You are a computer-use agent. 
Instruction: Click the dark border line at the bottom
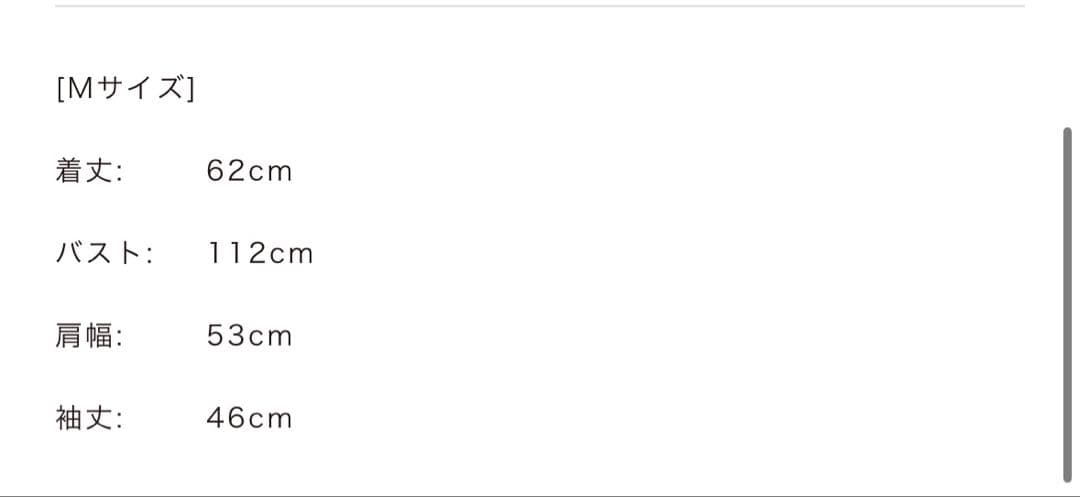pyautogui.click(x=540, y=495)
